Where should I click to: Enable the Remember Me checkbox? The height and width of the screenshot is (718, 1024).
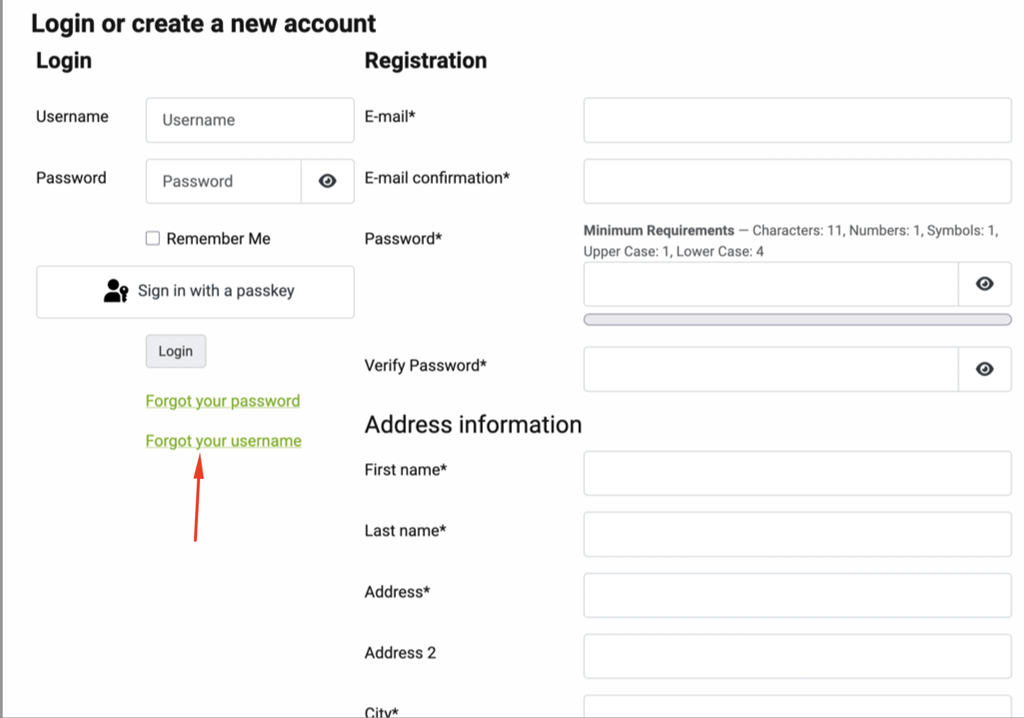tap(153, 238)
